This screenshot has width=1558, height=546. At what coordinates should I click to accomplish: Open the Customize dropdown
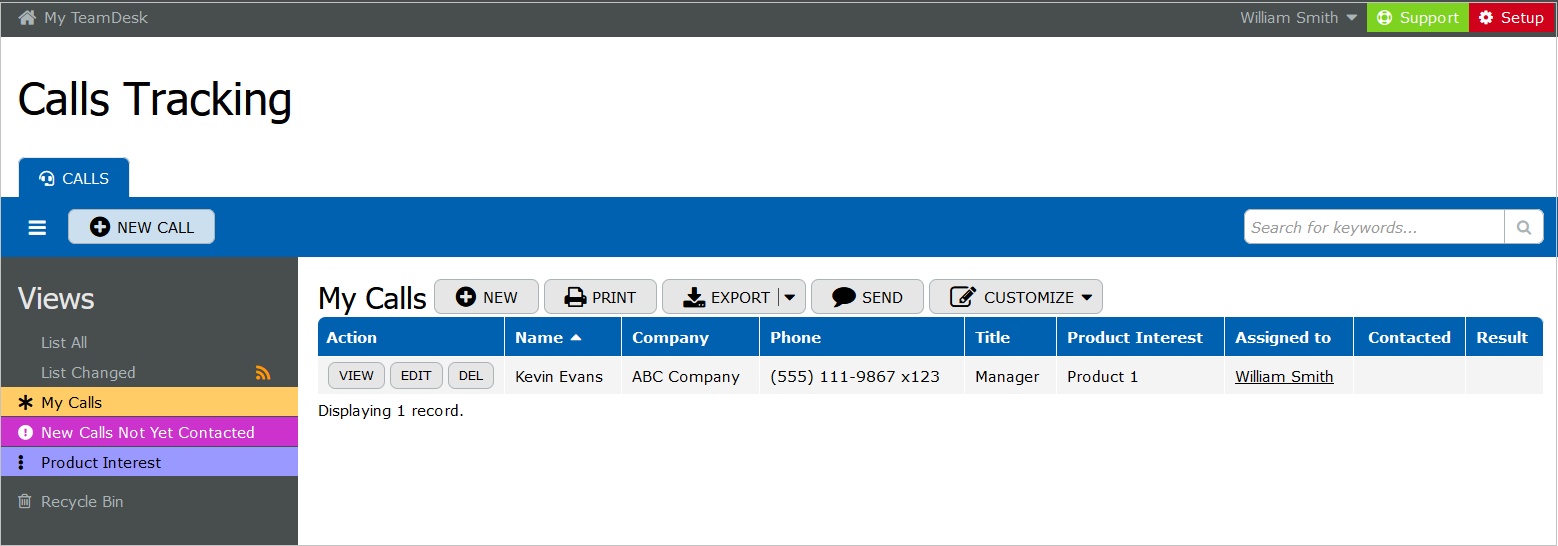pos(1015,297)
